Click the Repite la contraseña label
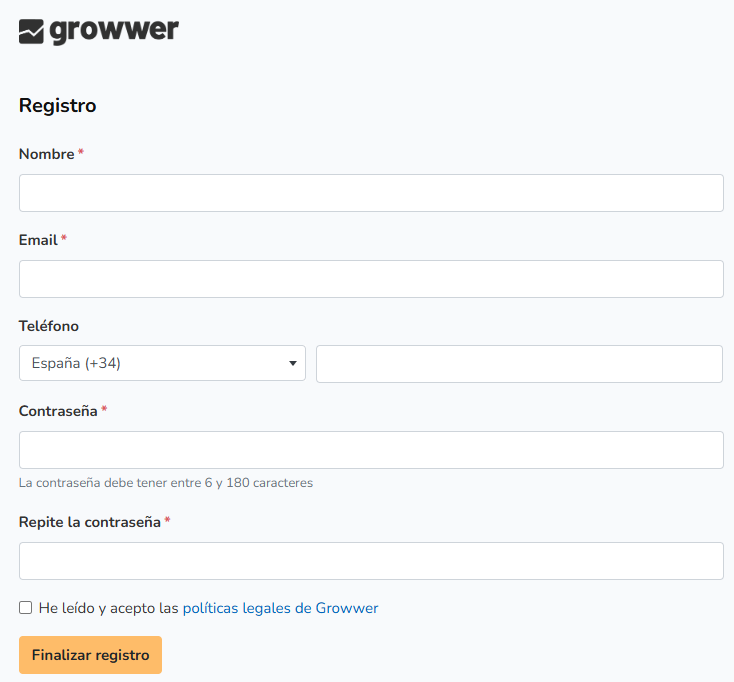734x682 pixels. 89,522
